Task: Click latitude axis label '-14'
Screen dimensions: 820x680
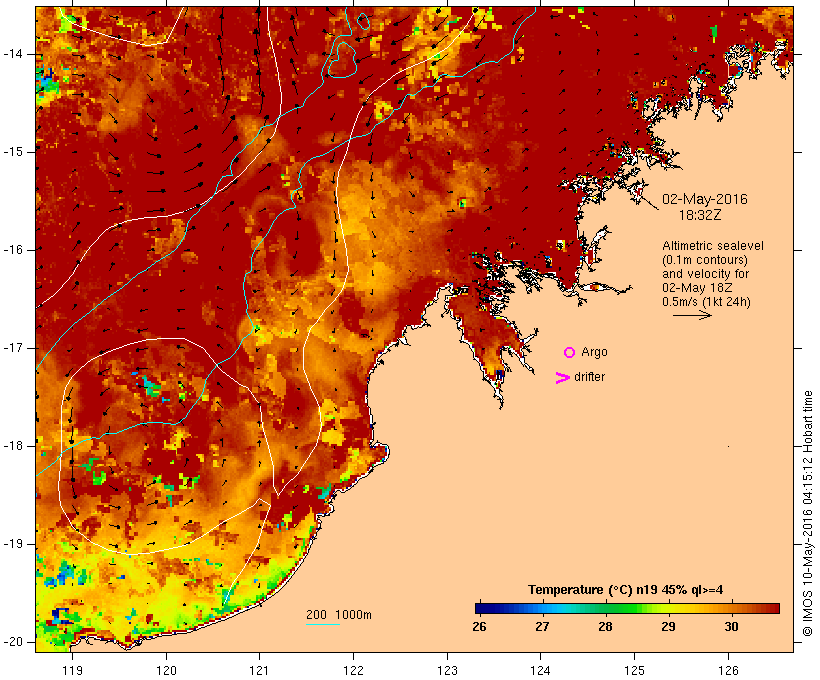Action: point(13,54)
